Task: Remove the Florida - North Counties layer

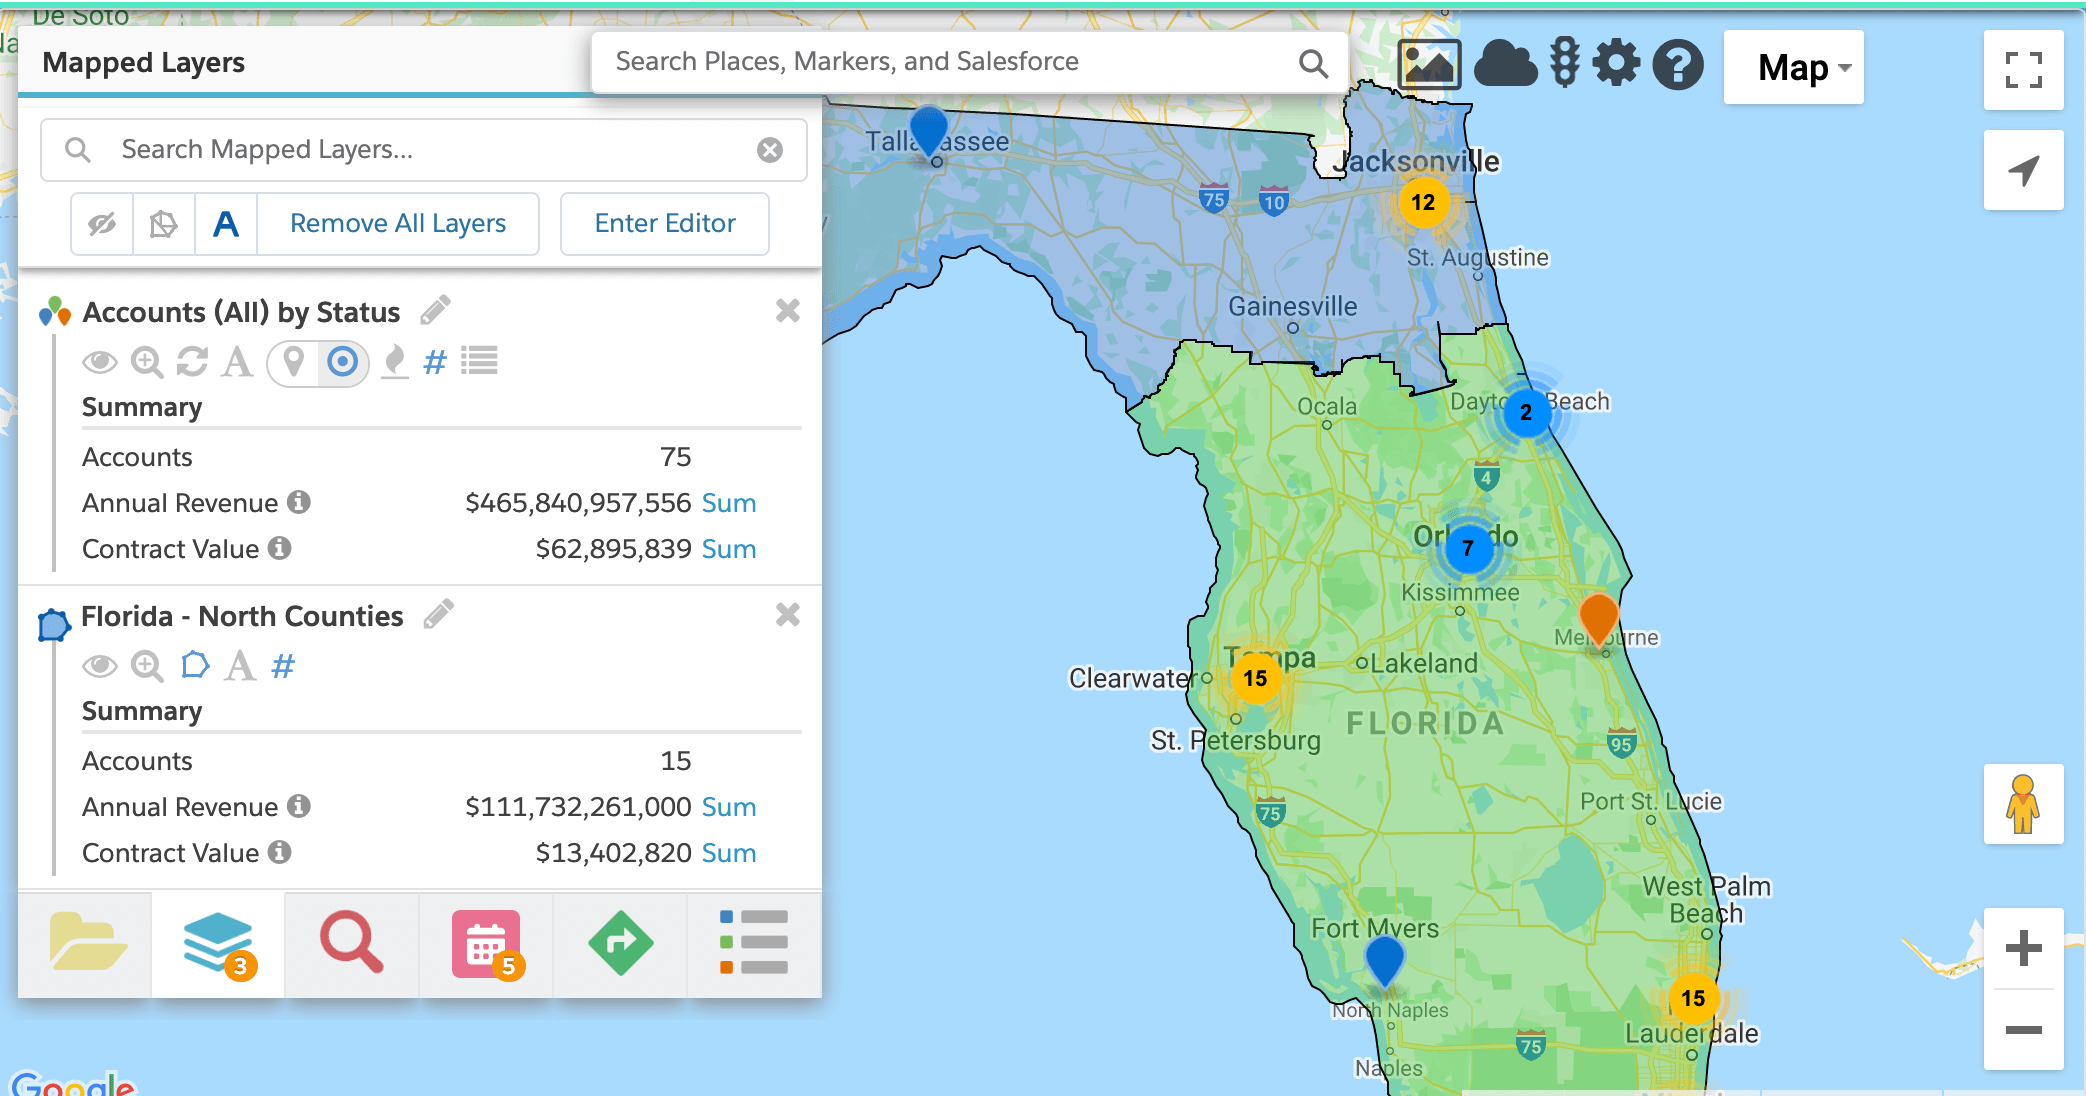Action: (x=788, y=615)
